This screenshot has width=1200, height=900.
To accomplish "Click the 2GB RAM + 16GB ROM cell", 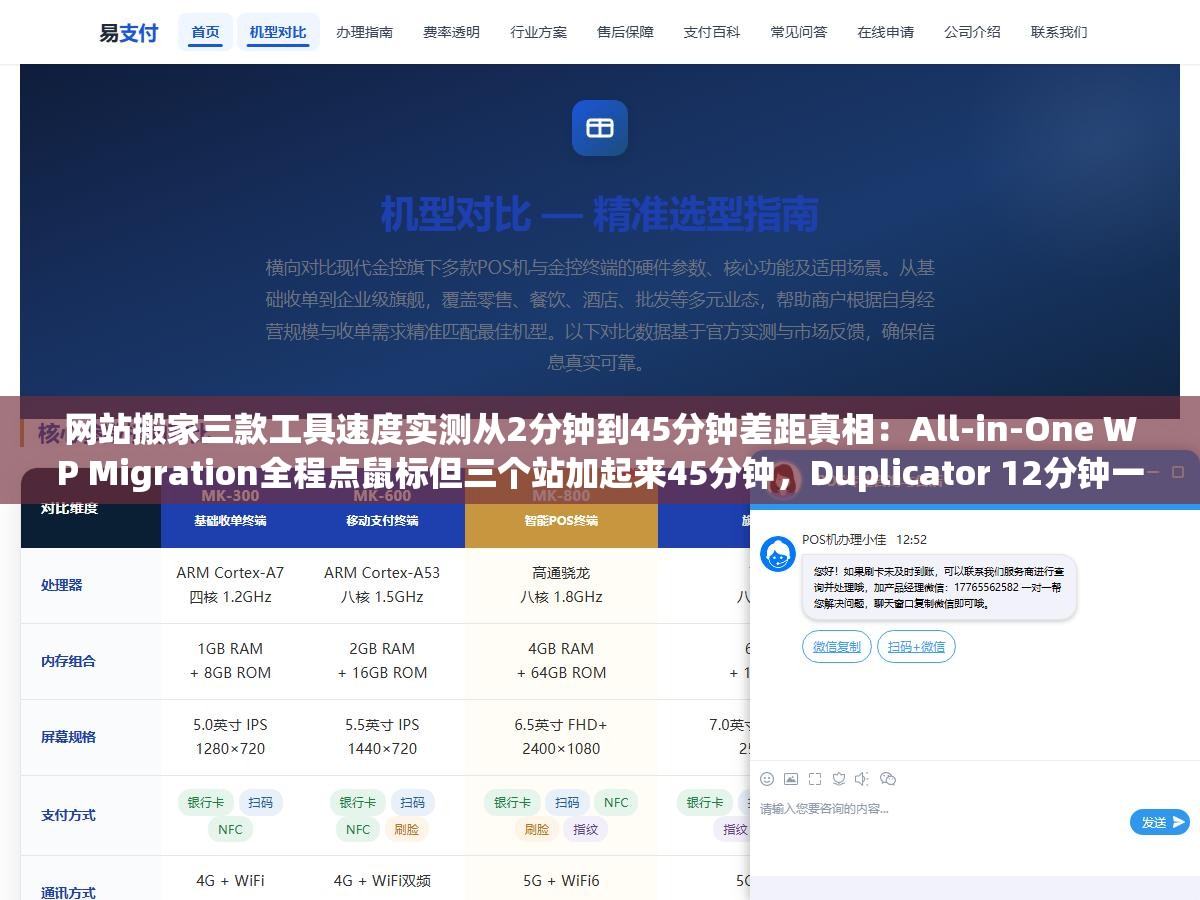I will 382,661.
